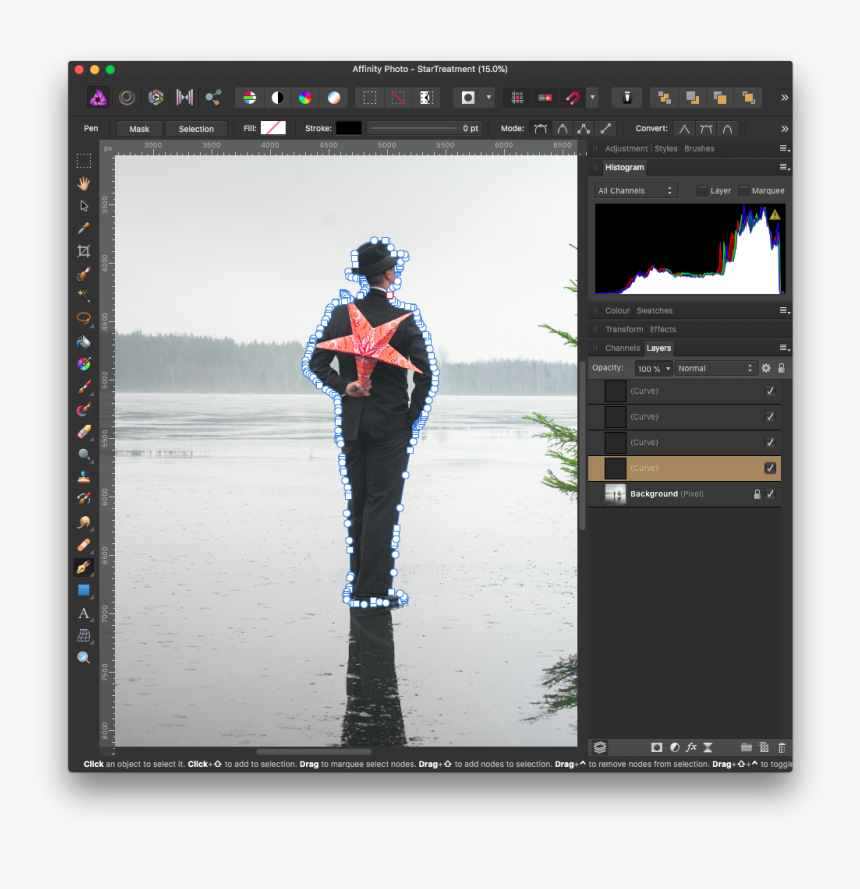The width and height of the screenshot is (860, 889).
Task: Click the Hand tool for panning
Action: [x=85, y=183]
